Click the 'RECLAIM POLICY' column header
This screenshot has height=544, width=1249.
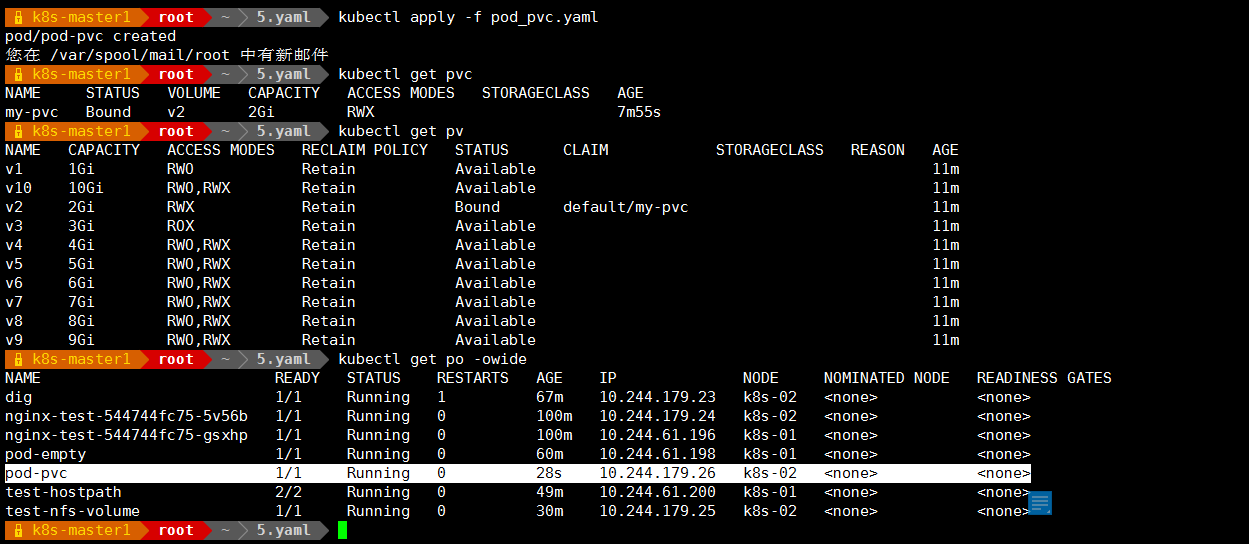(365, 150)
